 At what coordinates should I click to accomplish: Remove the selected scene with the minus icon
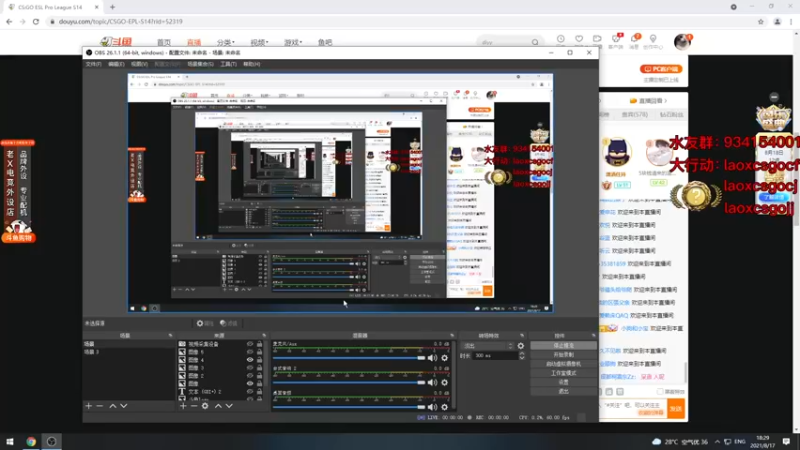(x=99, y=406)
